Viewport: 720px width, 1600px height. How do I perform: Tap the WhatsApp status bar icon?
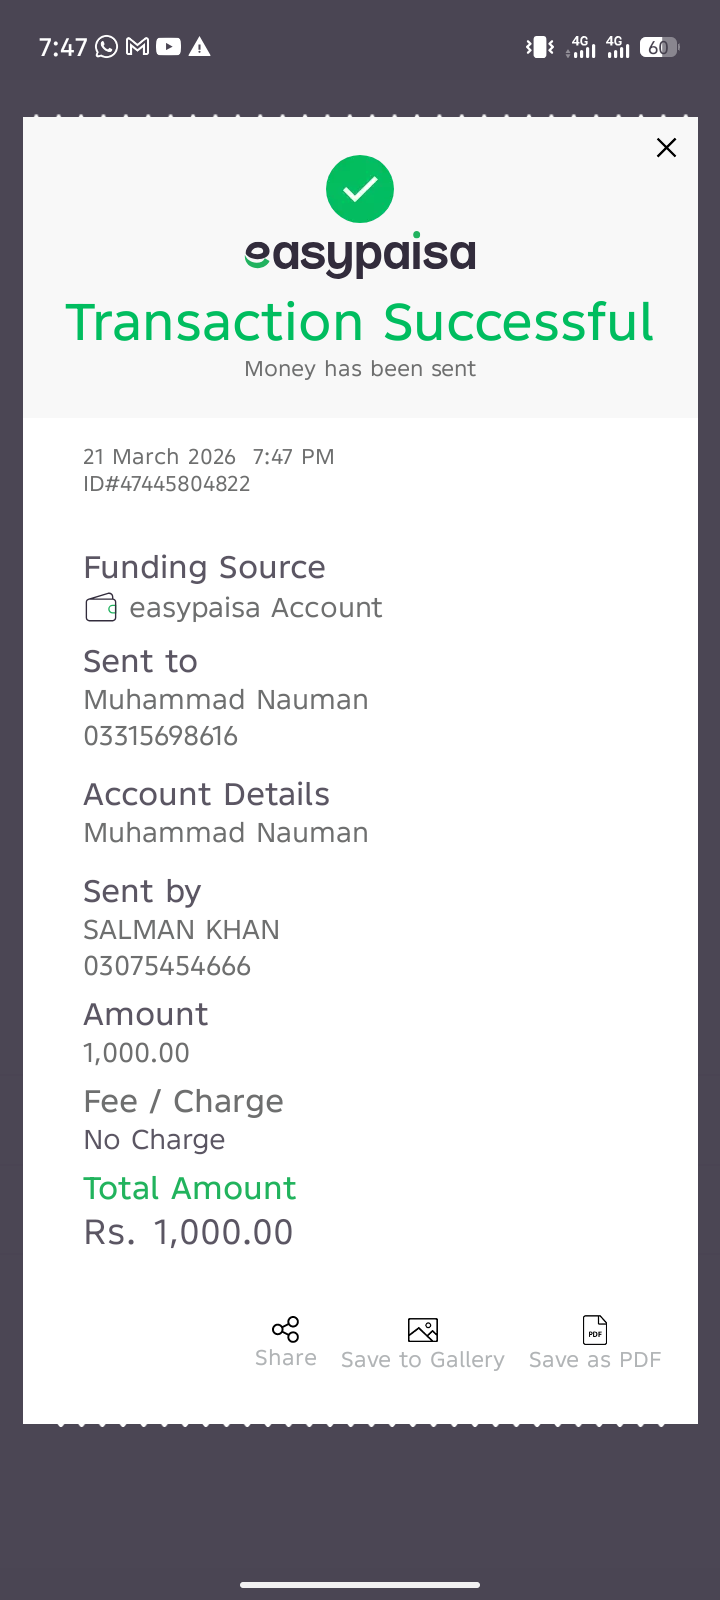pos(106,46)
